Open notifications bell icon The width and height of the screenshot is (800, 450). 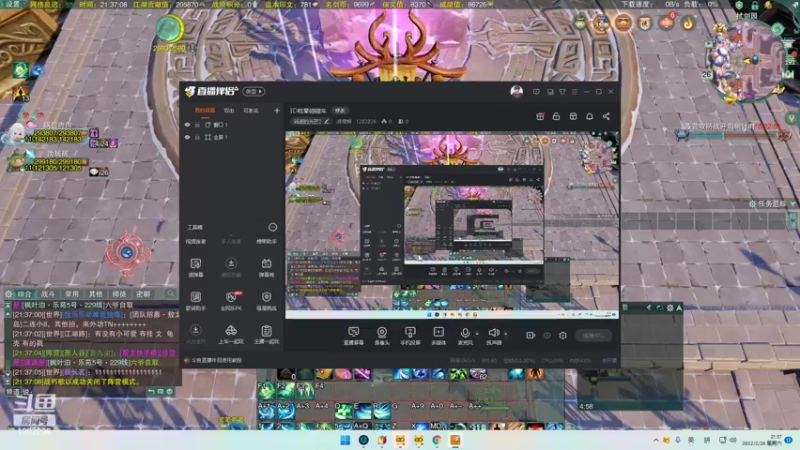pos(589,116)
